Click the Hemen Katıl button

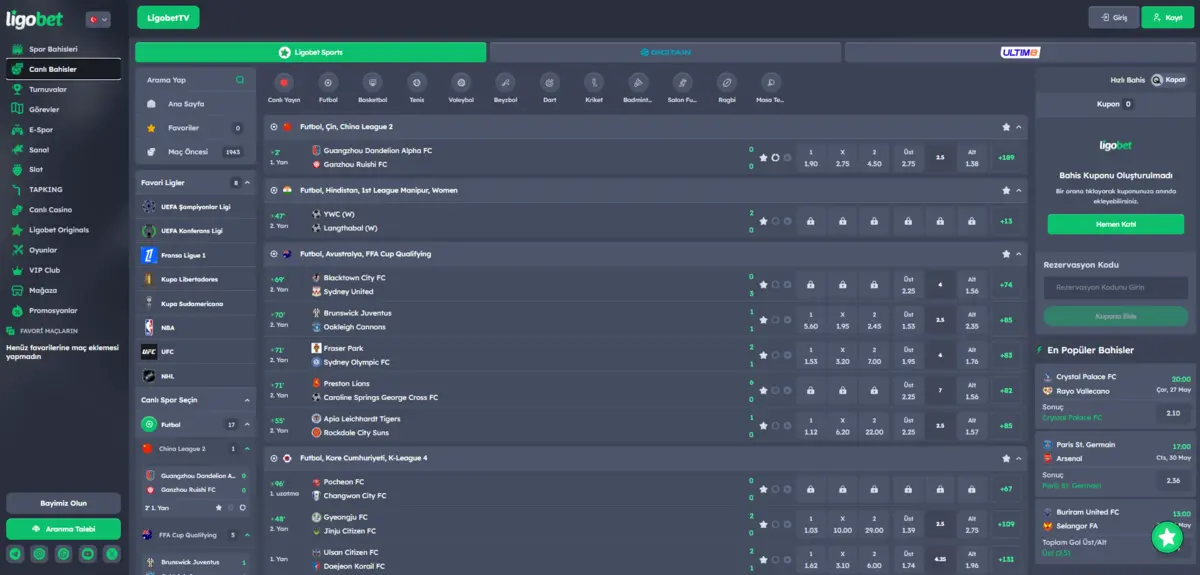pyautogui.click(x=1115, y=224)
